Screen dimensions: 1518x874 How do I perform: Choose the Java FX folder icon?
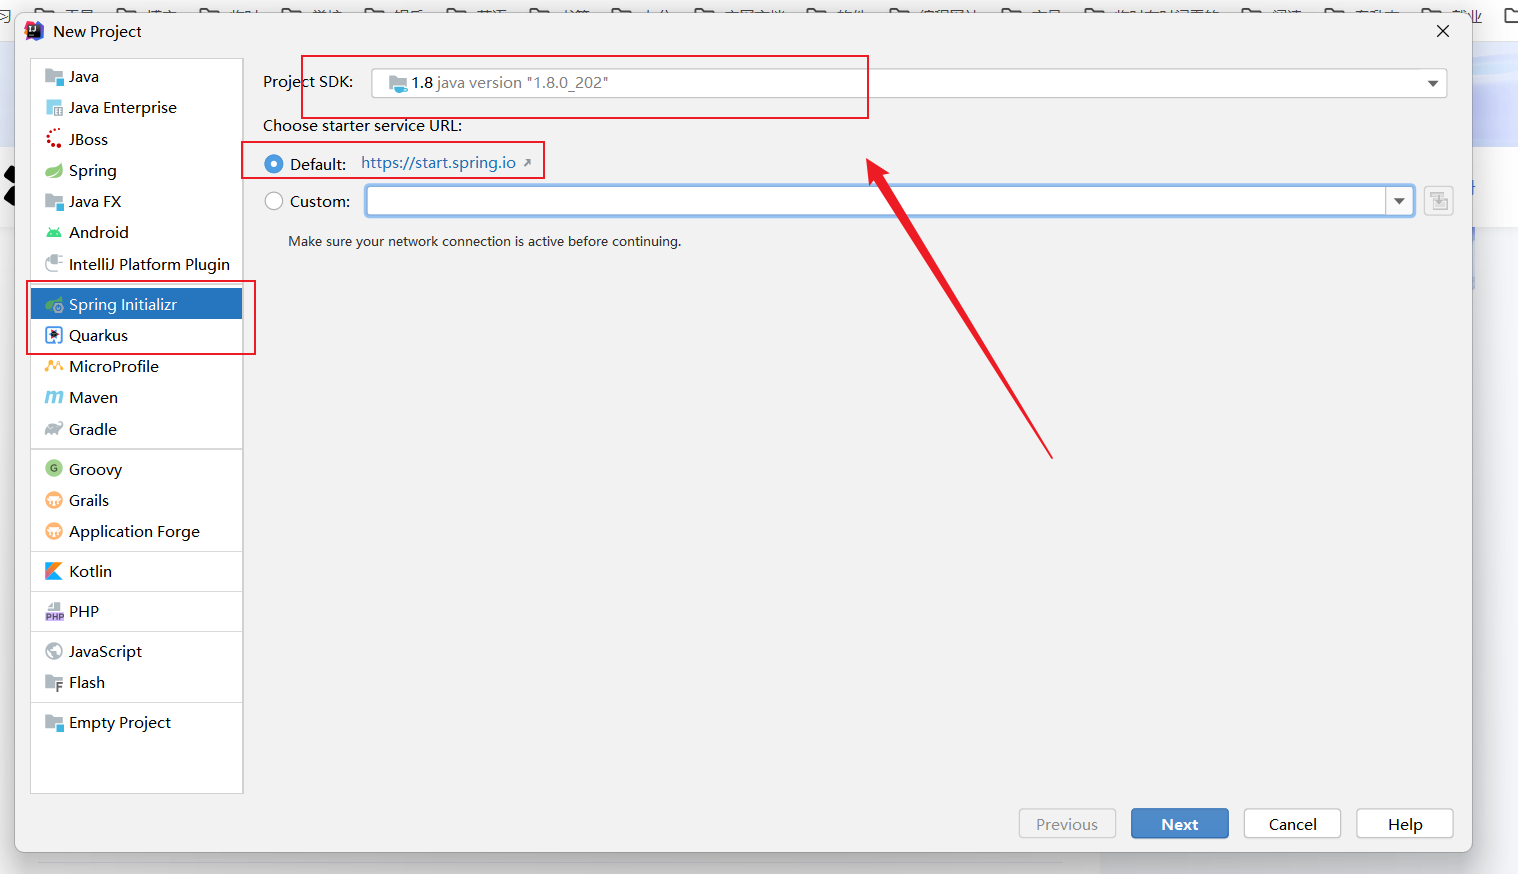coord(54,202)
